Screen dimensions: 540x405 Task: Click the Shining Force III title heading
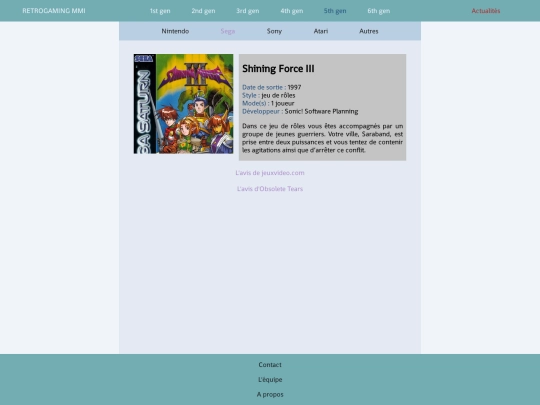point(278,69)
